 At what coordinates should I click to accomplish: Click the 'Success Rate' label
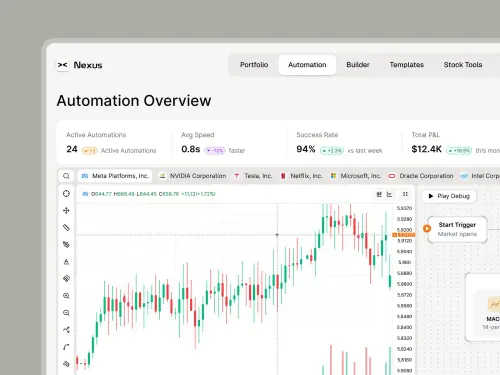[x=317, y=135]
